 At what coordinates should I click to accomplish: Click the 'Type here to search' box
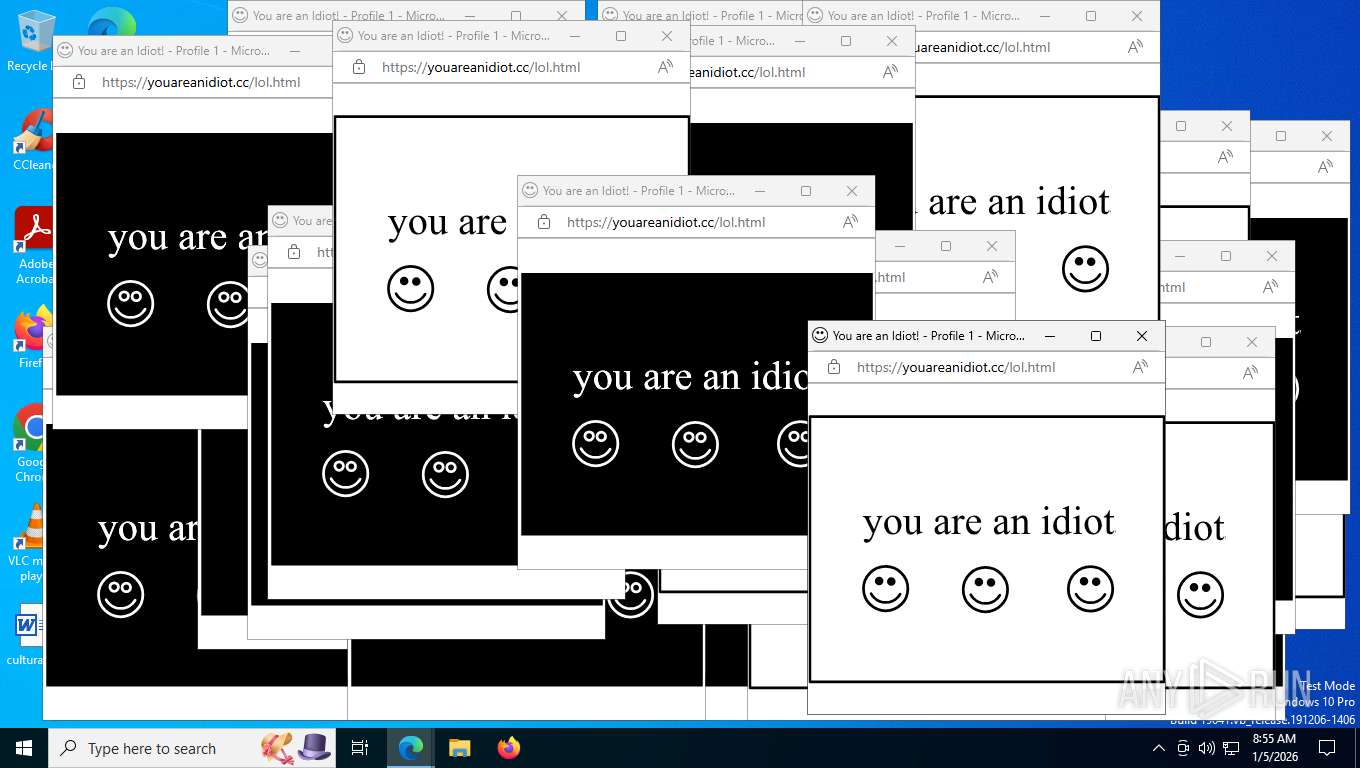tap(192, 748)
